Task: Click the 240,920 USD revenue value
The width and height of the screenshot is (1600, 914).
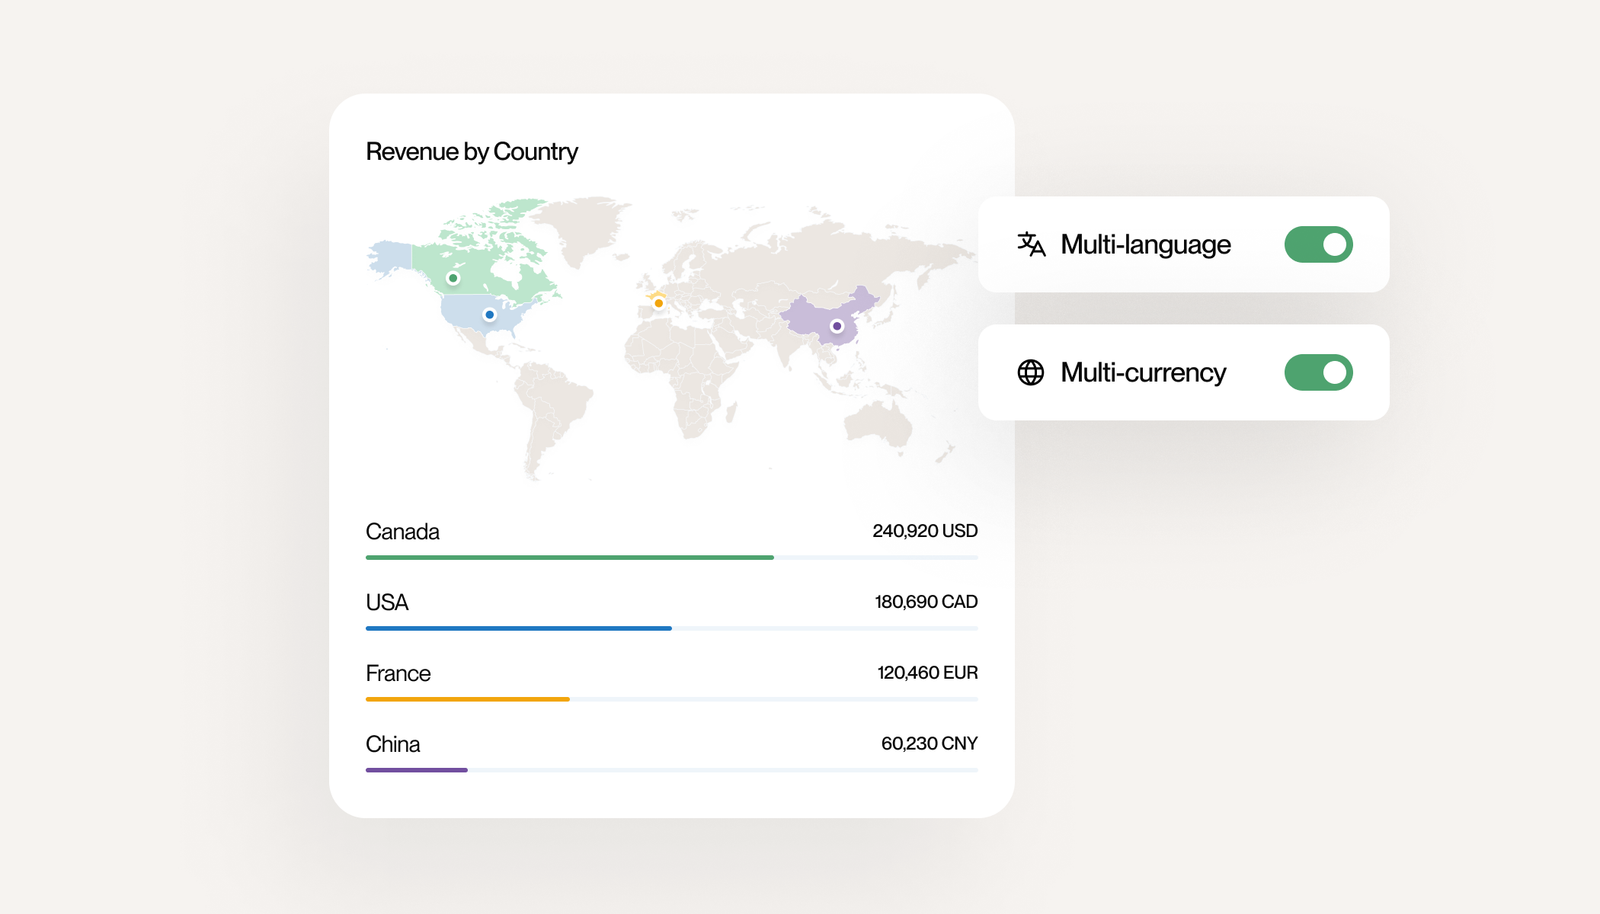Action: [925, 531]
